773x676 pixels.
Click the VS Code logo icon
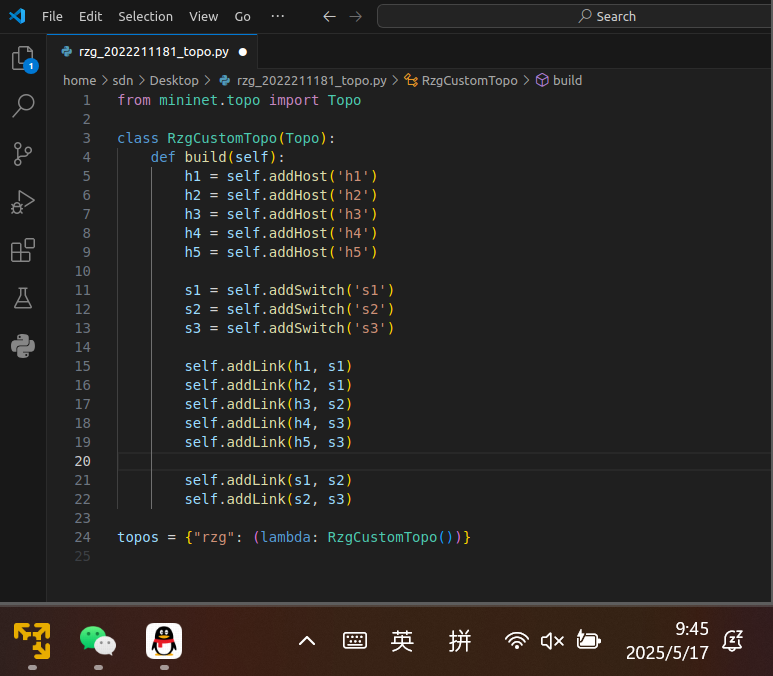pyautogui.click(x=17, y=16)
